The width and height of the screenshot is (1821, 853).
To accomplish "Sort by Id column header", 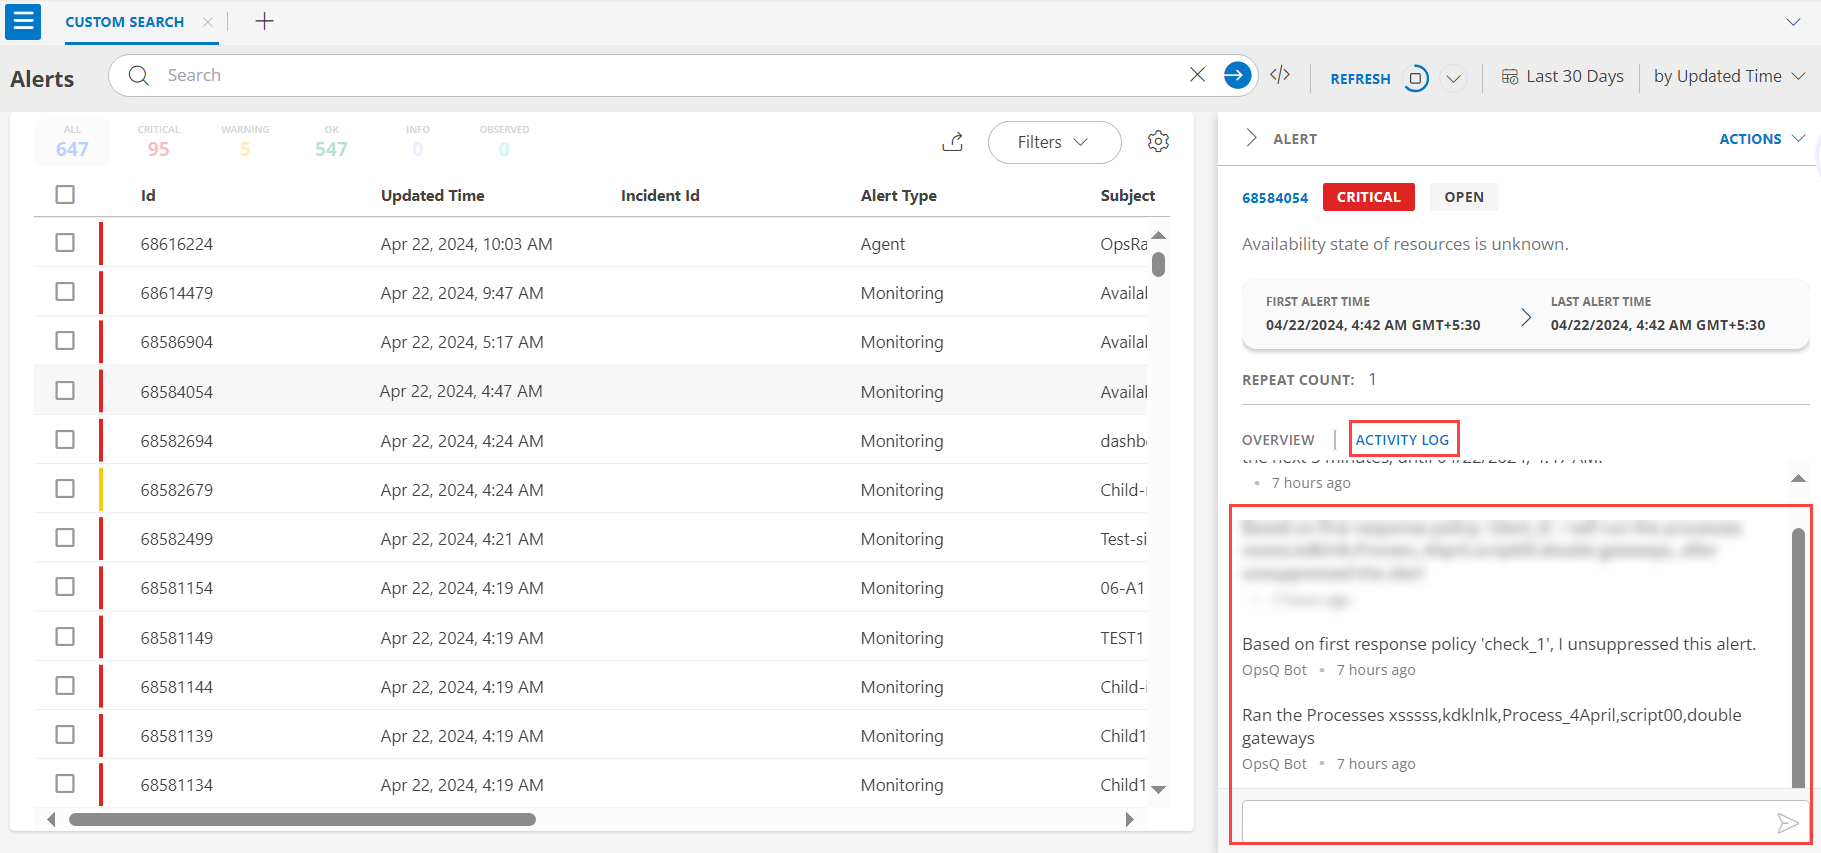I will pos(148,196).
